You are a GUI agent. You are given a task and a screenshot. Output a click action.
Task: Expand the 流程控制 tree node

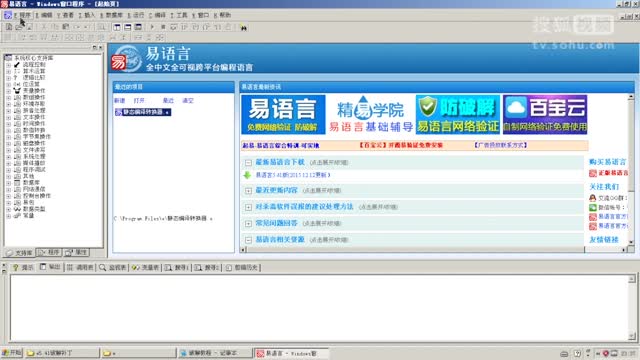pos(9,64)
